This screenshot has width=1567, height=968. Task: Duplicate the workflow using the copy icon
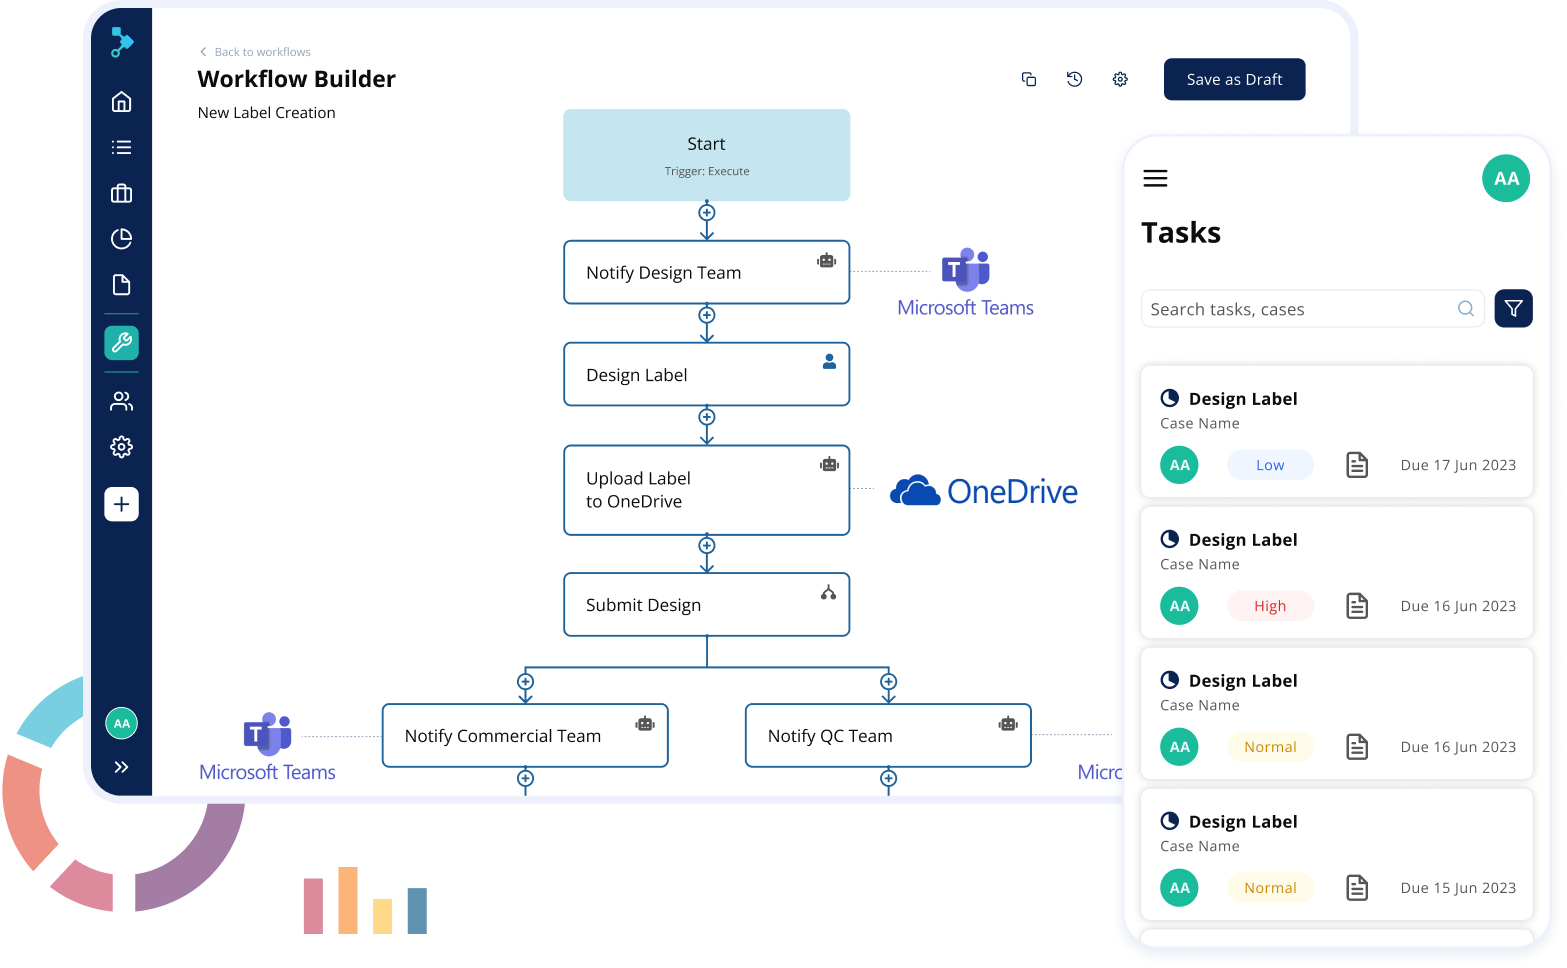(x=1028, y=79)
